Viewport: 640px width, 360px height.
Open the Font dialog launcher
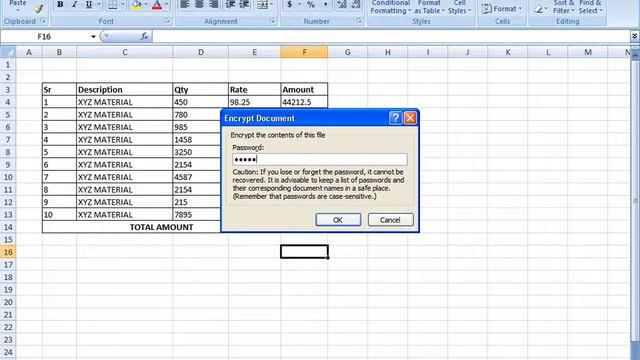(167, 21)
